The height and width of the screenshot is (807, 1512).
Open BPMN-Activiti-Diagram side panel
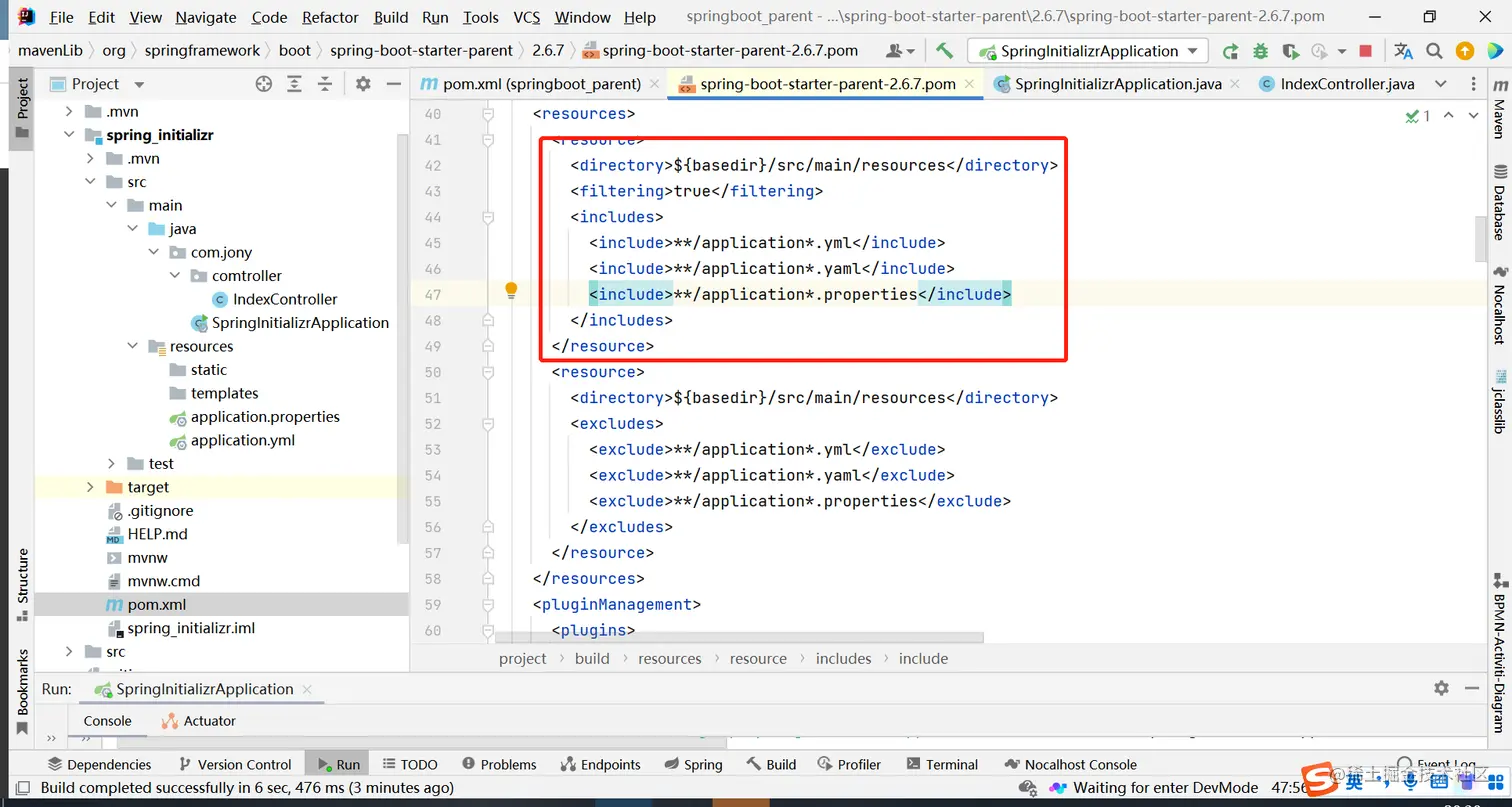[x=1499, y=652]
